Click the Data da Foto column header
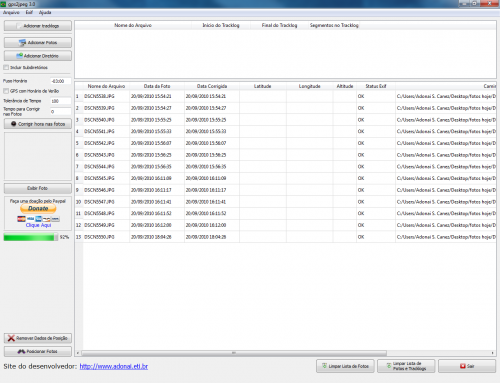Viewport: 500px width, 383px height. [157, 86]
